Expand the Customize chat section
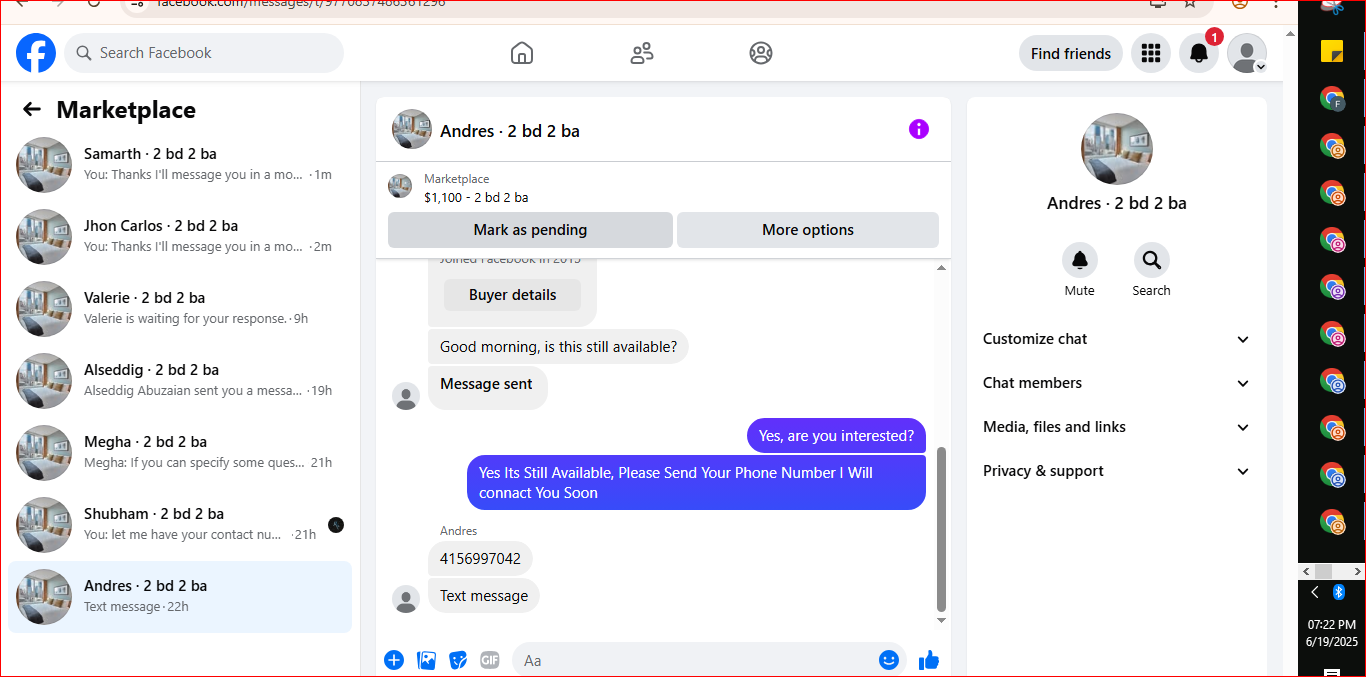The width and height of the screenshot is (1366, 677). point(1116,339)
